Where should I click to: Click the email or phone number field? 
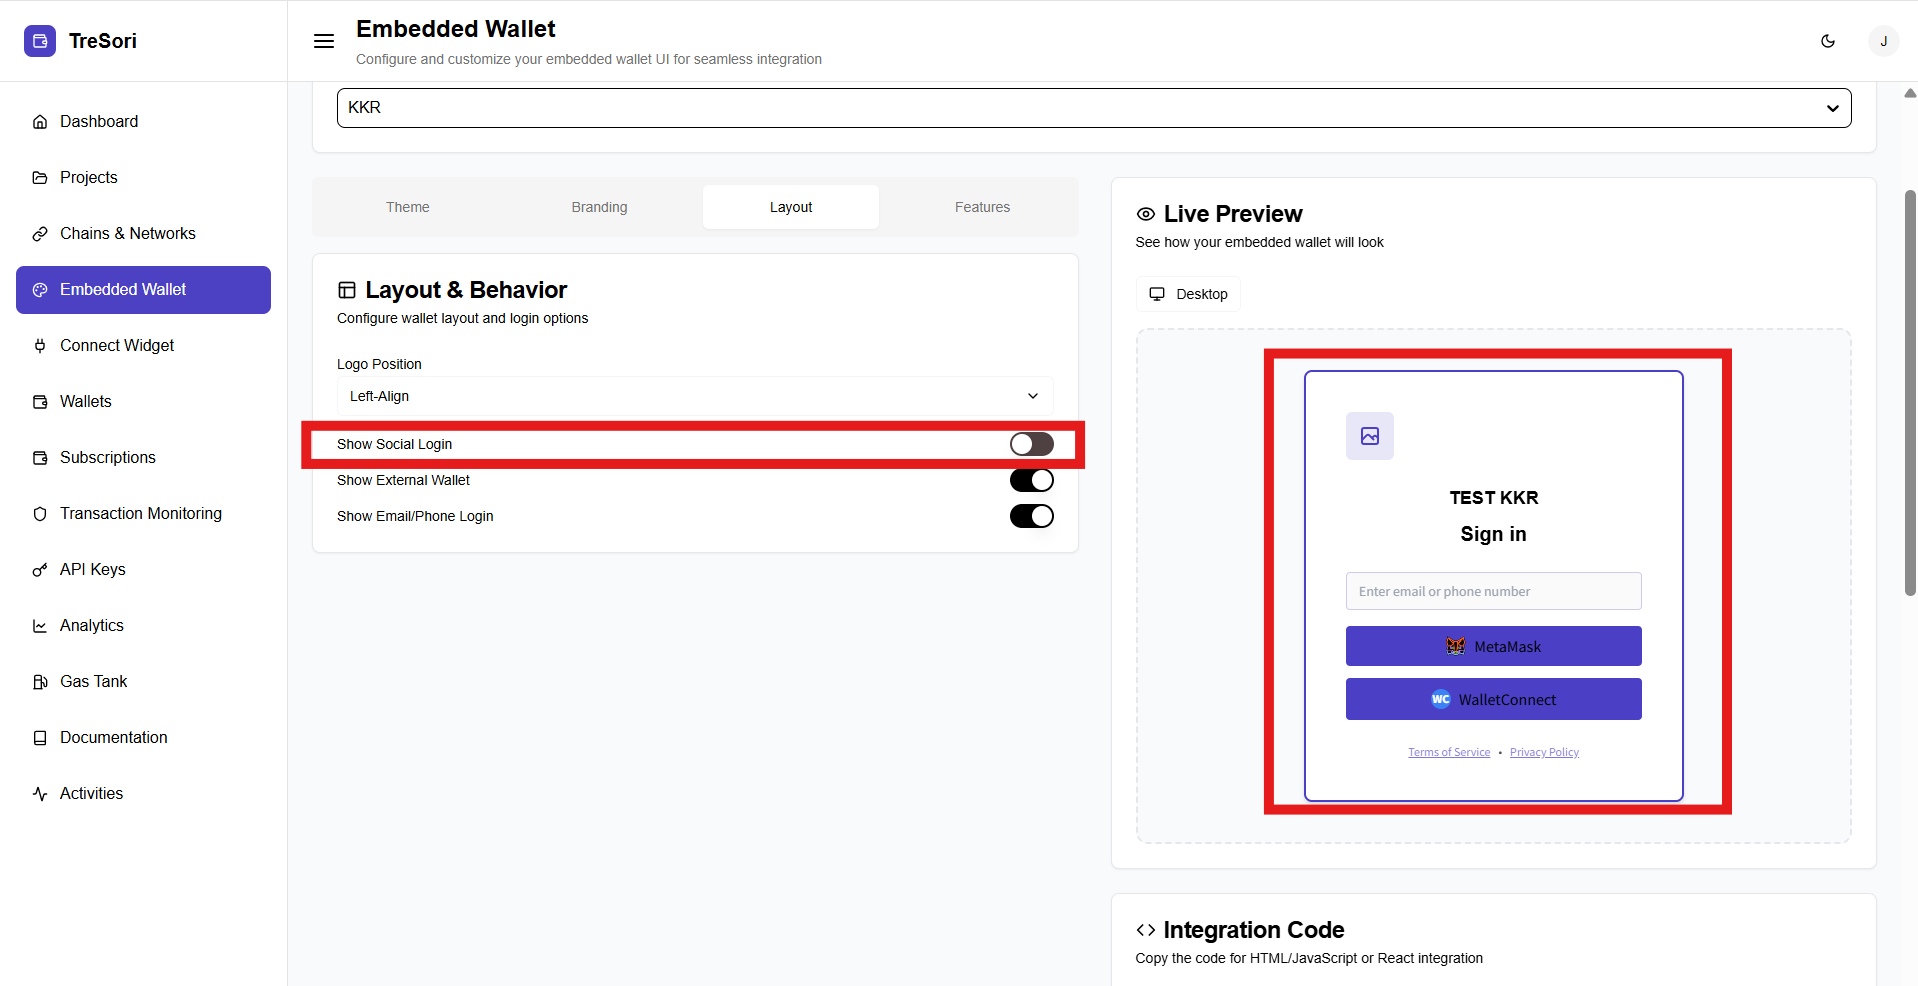tap(1493, 591)
